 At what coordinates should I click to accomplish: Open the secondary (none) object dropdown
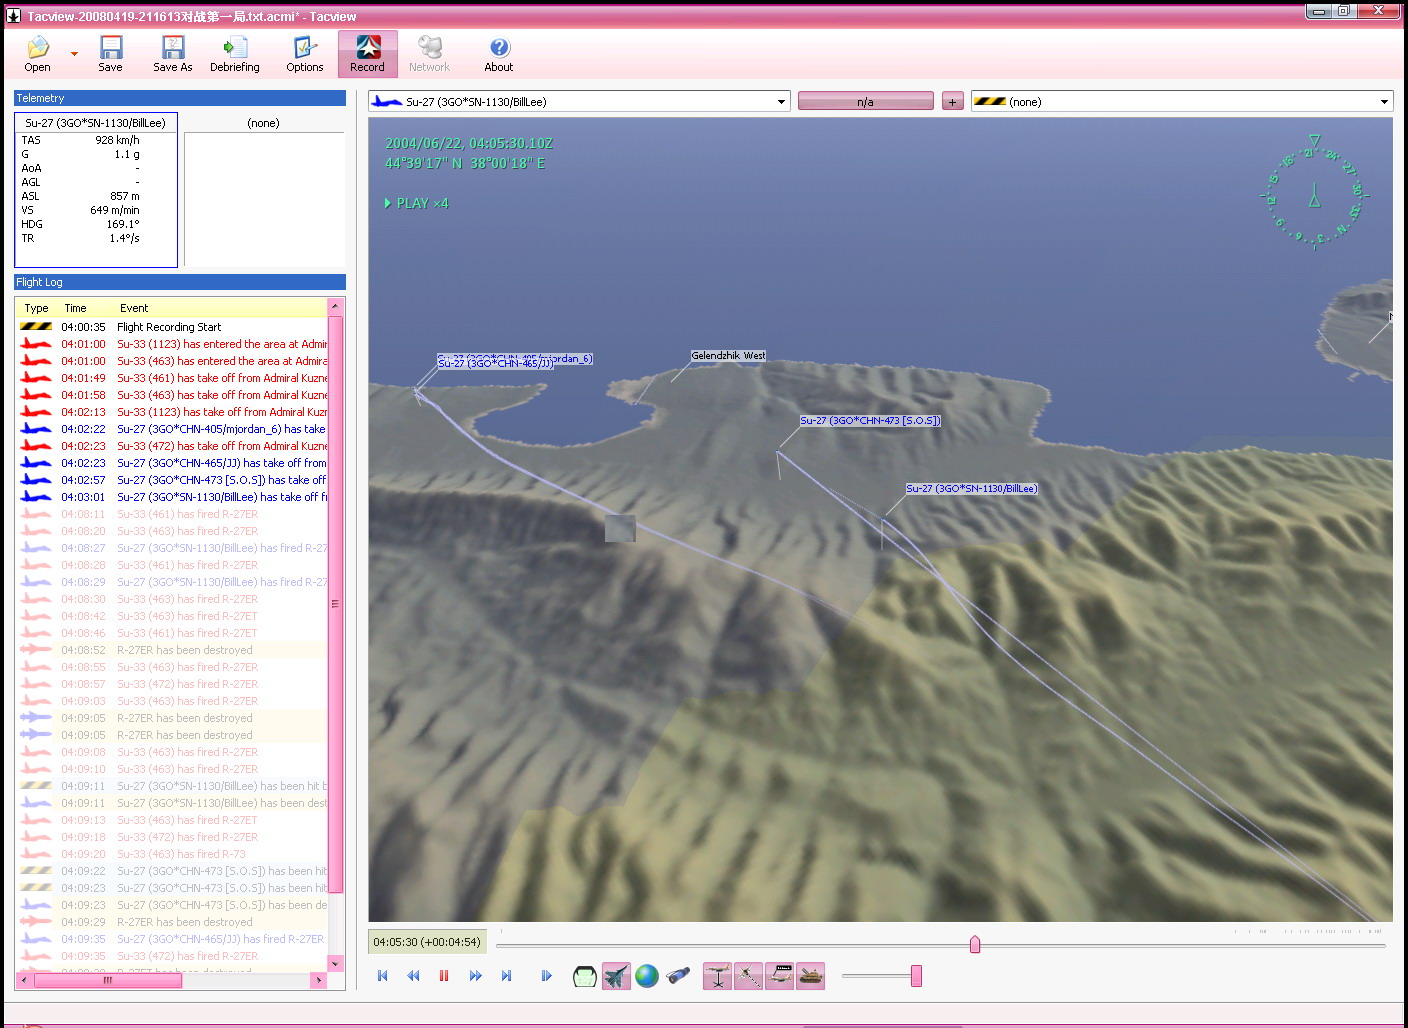click(x=1384, y=102)
